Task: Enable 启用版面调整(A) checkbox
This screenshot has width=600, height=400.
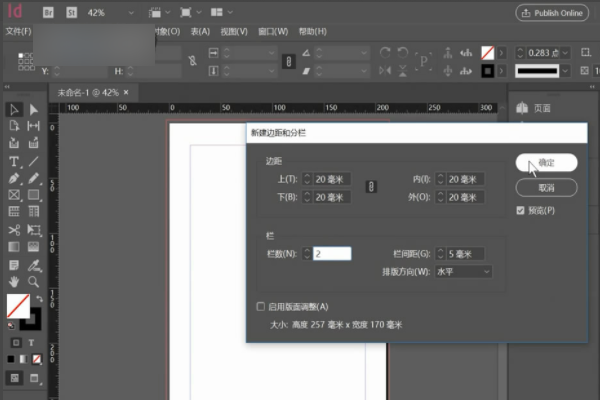Action: click(261, 306)
